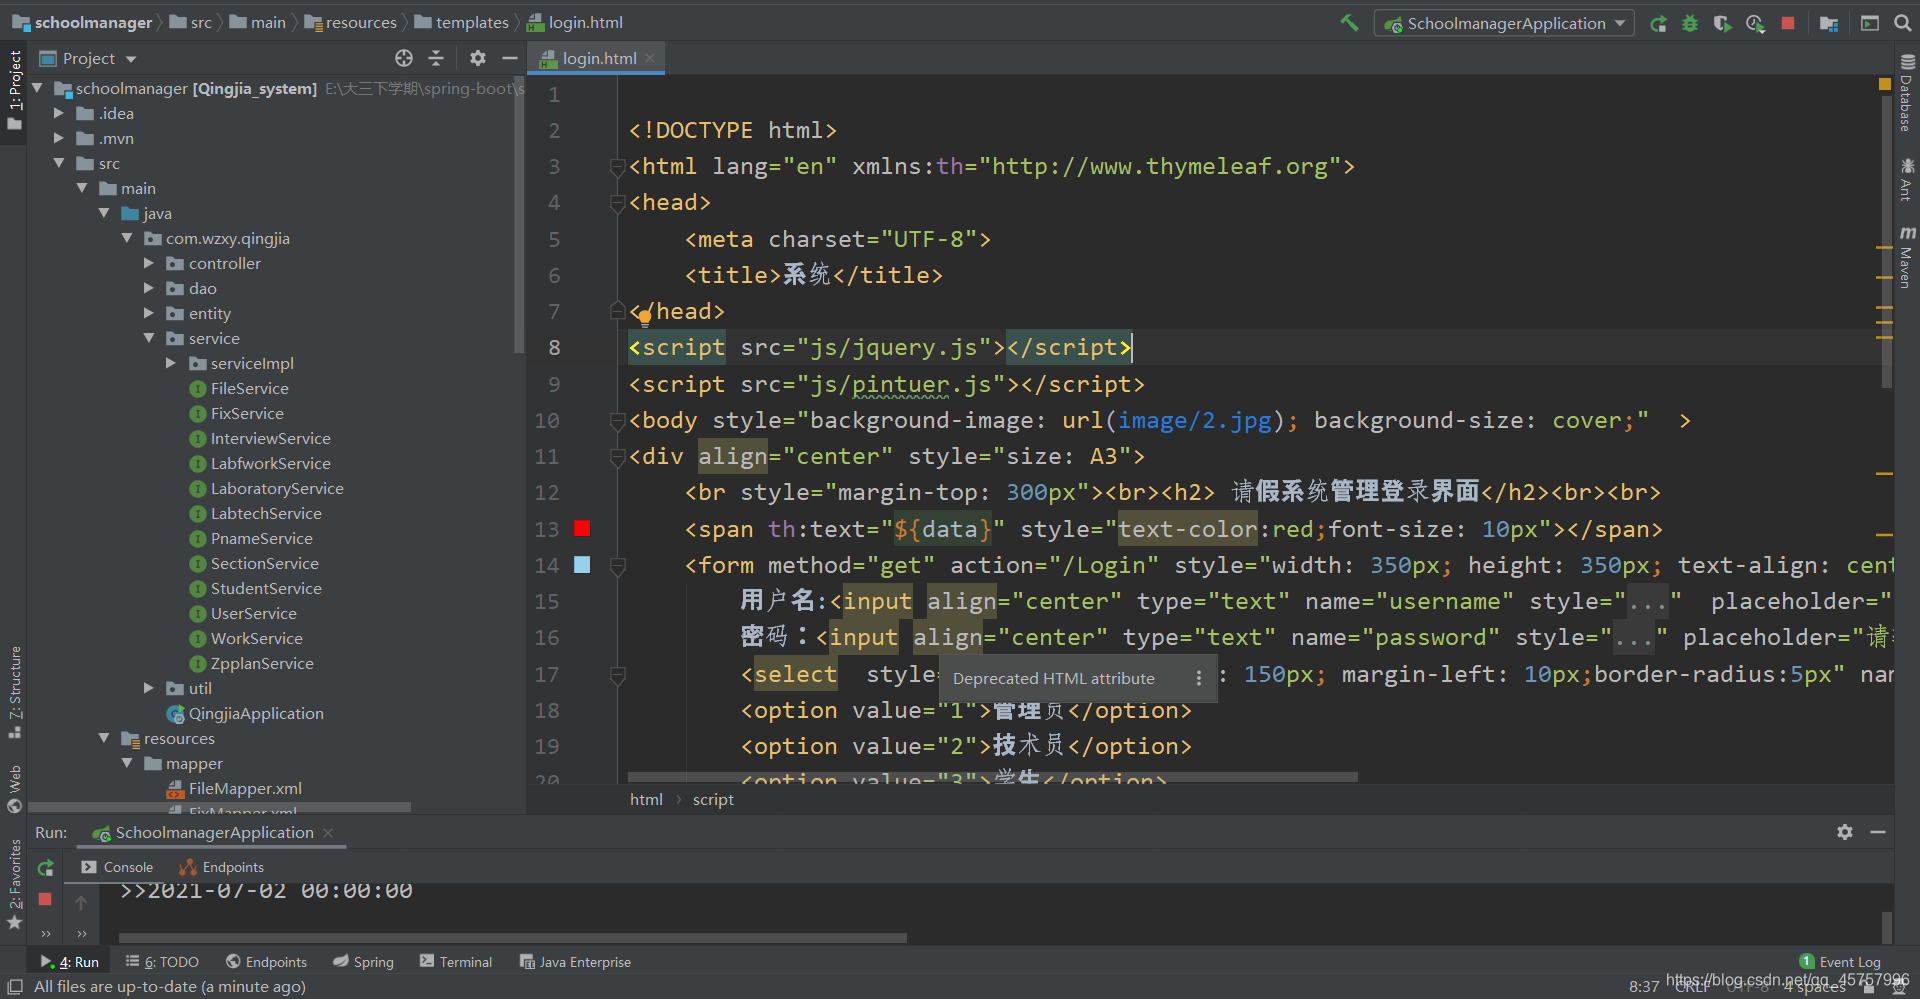Select the Console tab in Run panel
This screenshot has height=999, width=1920.
click(x=117, y=867)
